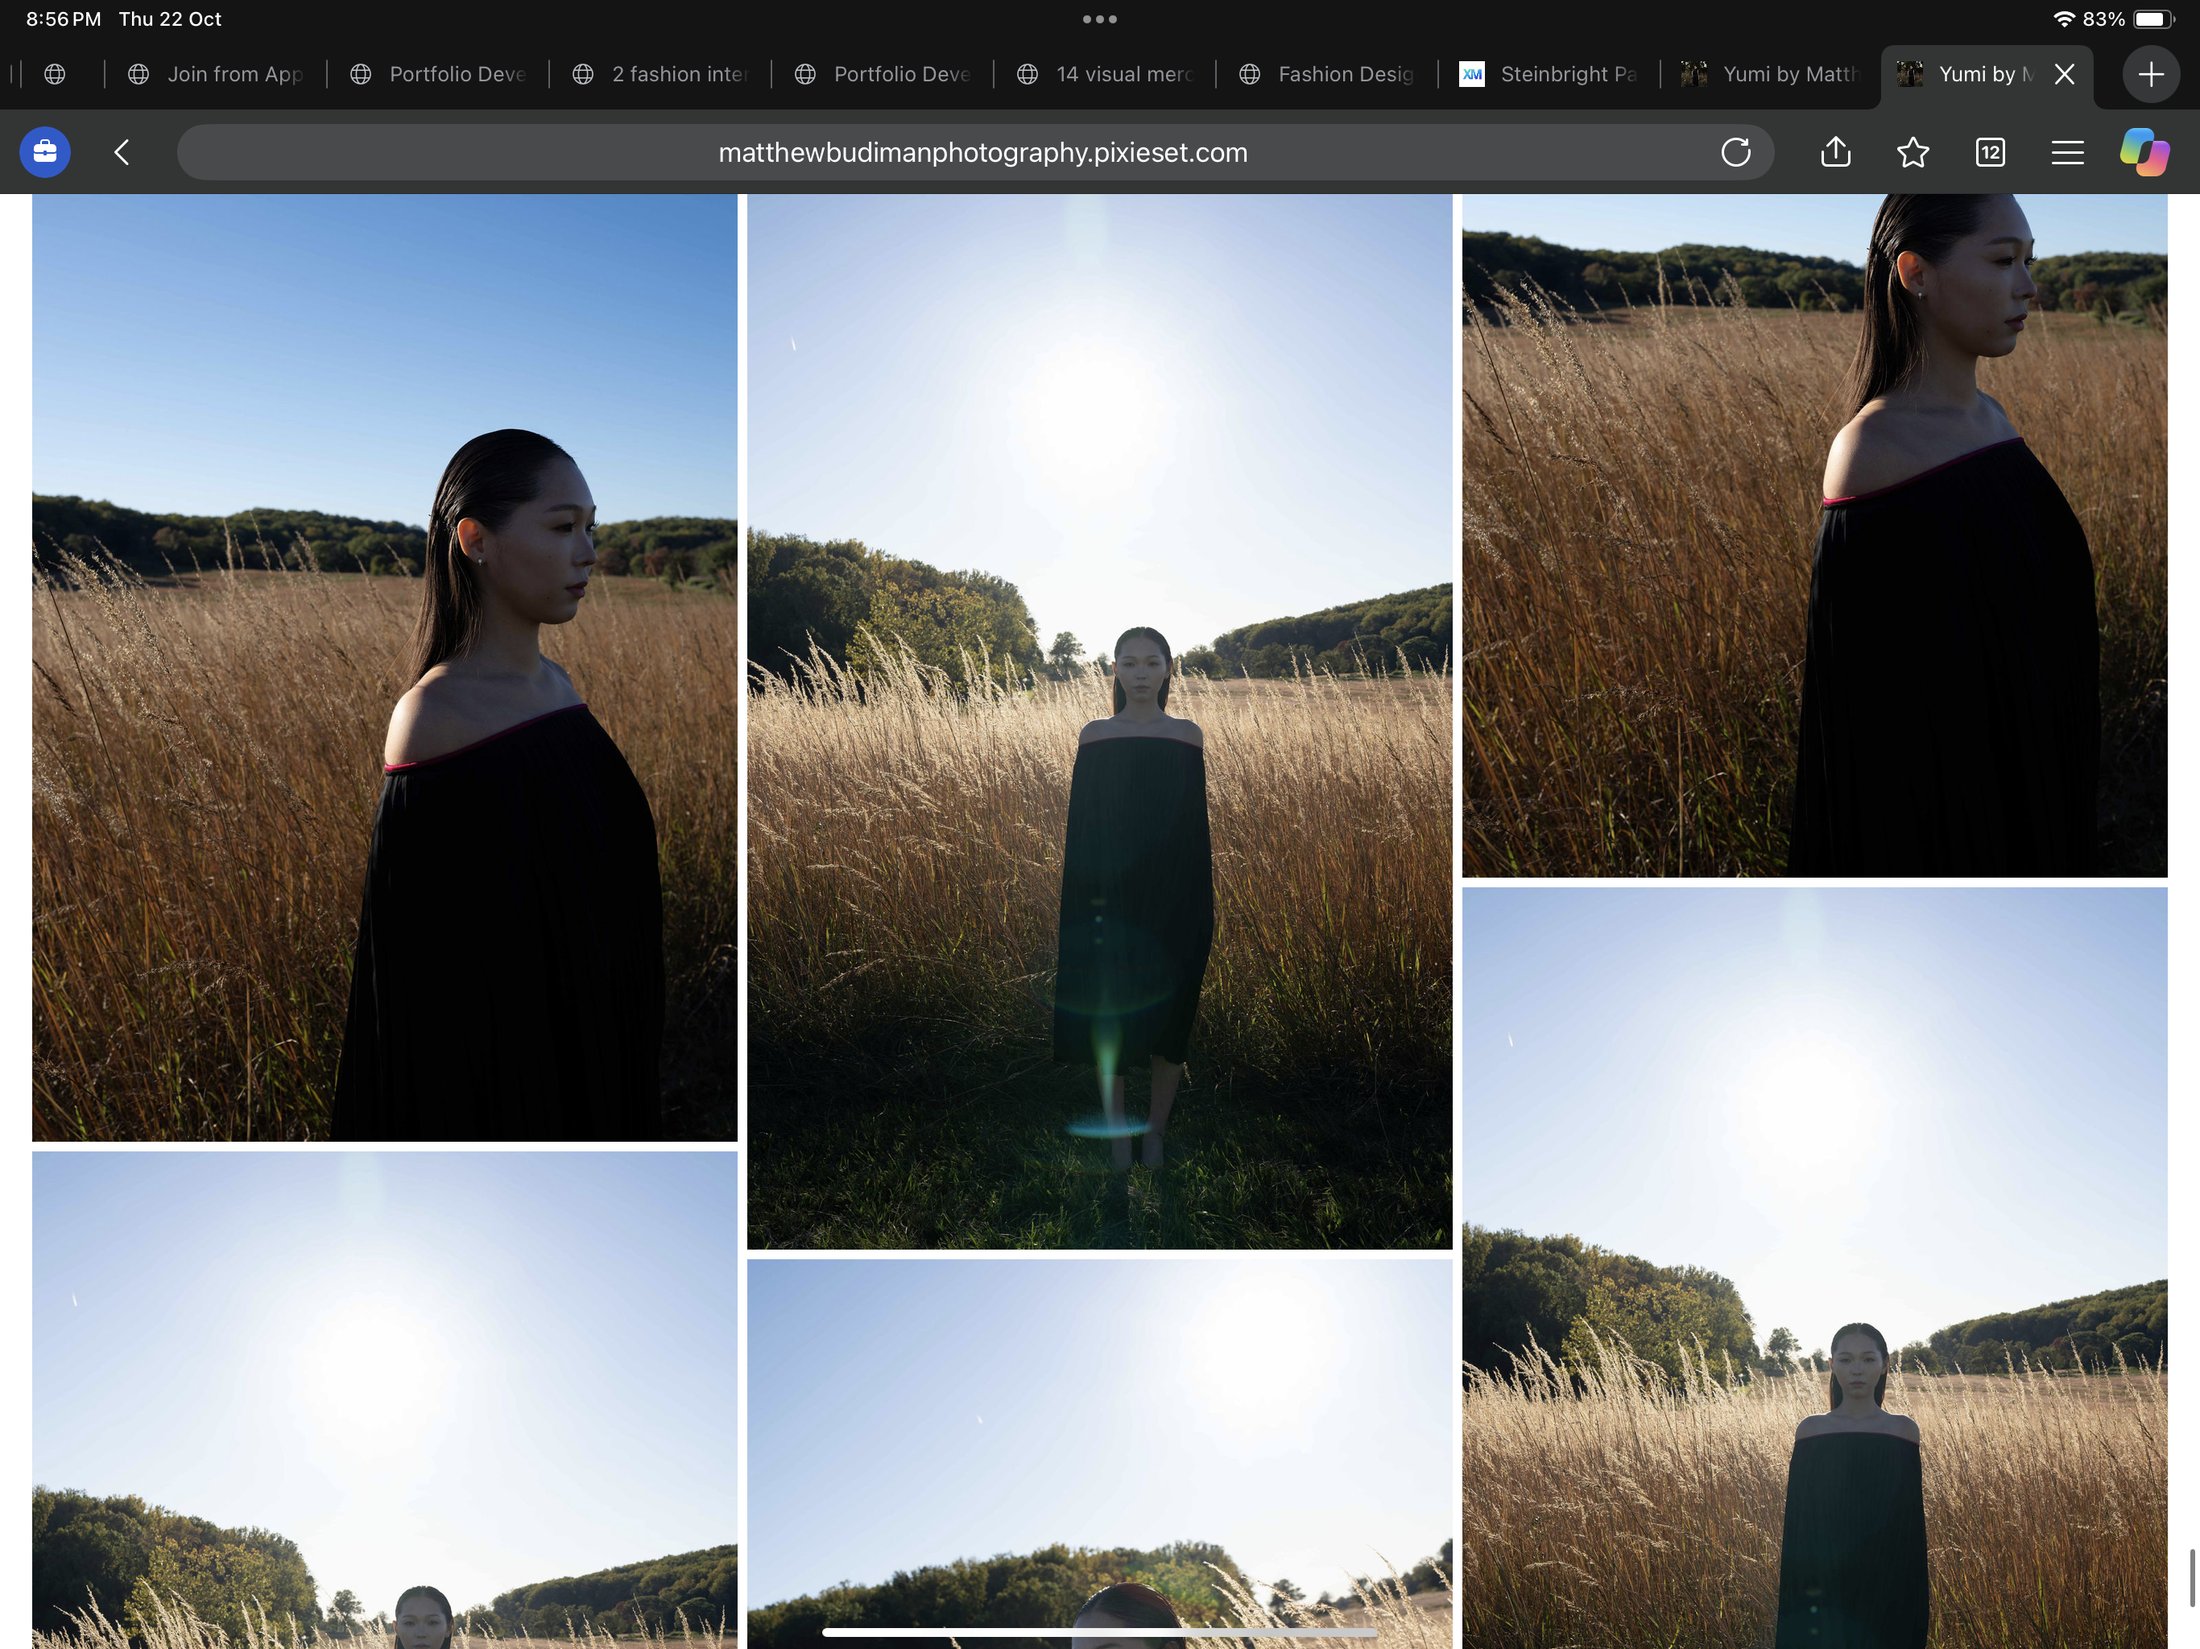The height and width of the screenshot is (1649, 2200).
Task: Switch to the first Portfolio Deve tab
Action: 438,74
